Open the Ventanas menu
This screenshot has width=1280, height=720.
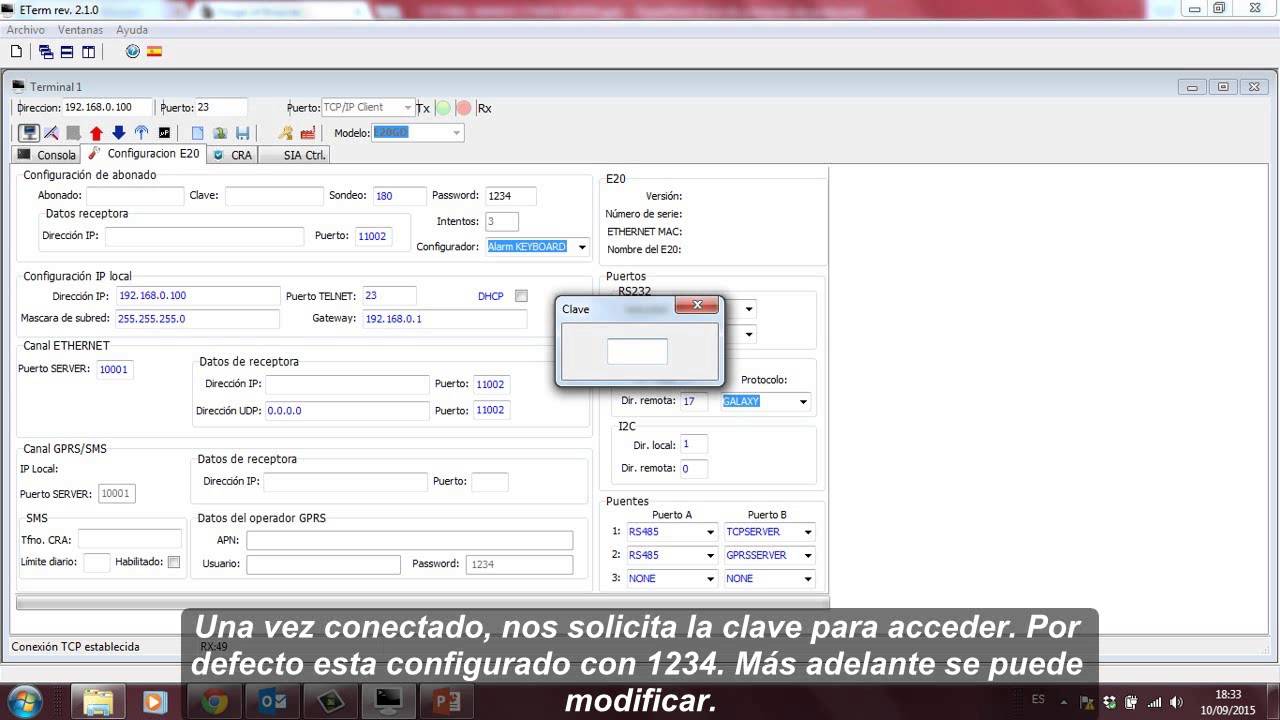(80, 30)
